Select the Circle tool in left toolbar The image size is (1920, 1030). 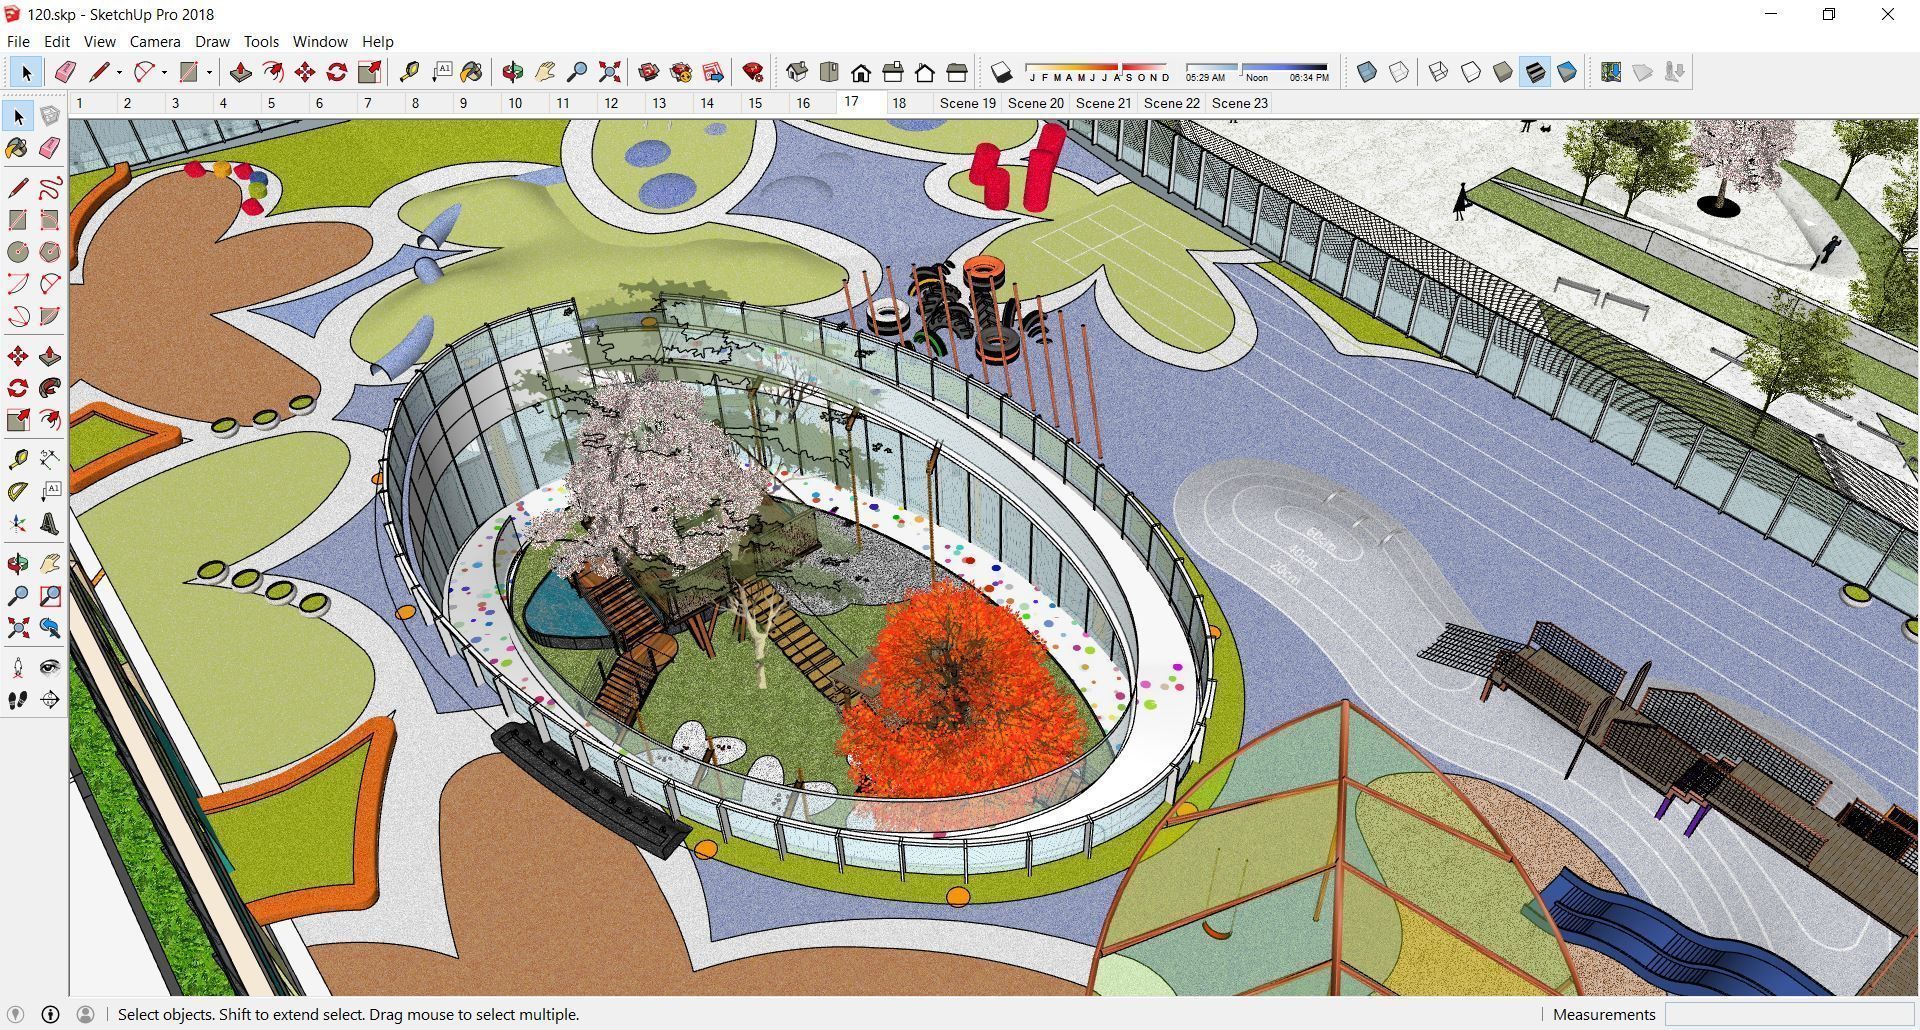[18, 252]
